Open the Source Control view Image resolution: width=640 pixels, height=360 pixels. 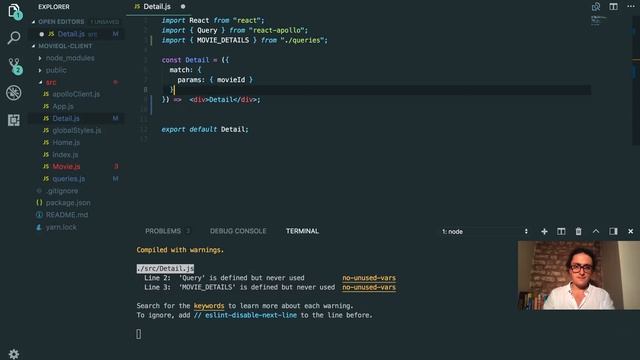15,66
